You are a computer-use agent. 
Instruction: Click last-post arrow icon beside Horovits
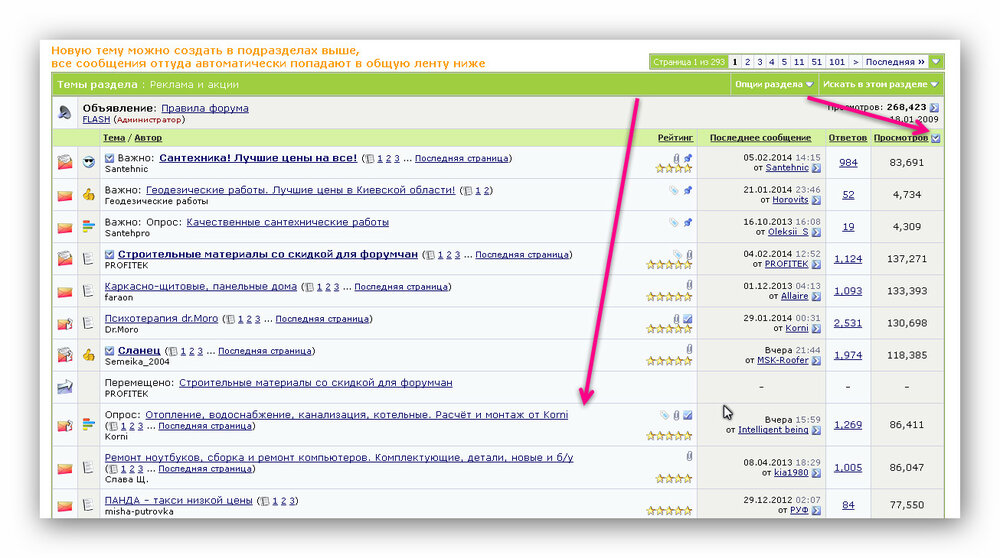[x=816, y=200]
